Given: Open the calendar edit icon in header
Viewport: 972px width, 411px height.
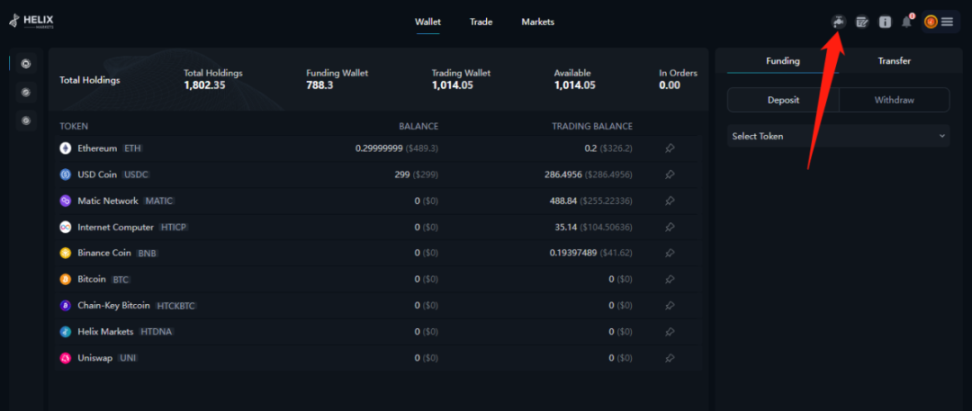Looking at the screenshot, I should (x=862, y=22).
